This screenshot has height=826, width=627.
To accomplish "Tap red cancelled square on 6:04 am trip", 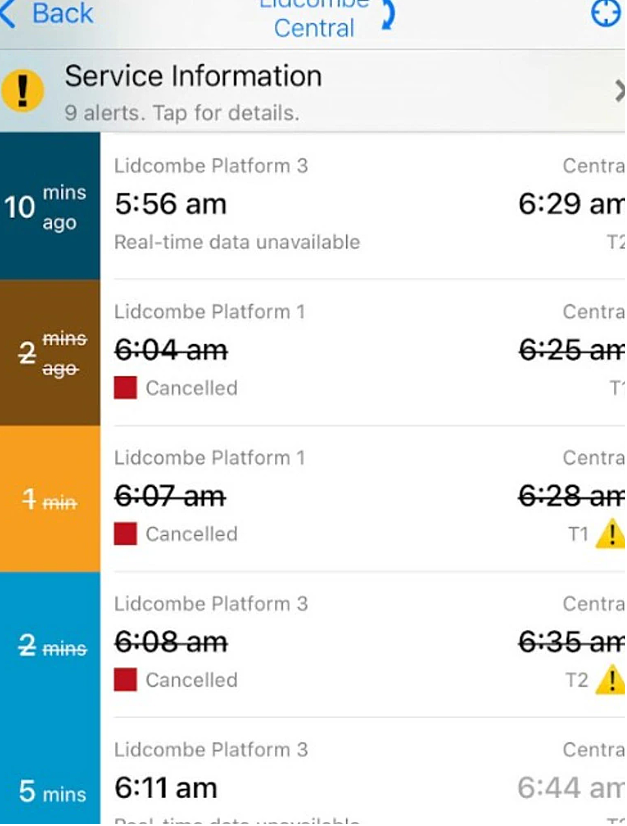I will [x=125, y=388].
